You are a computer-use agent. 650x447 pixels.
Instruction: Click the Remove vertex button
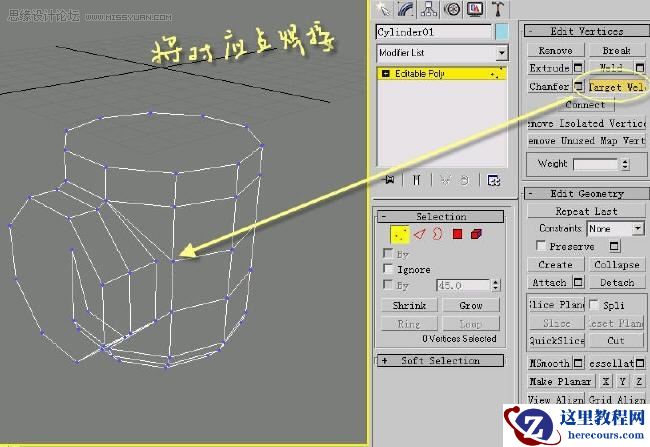click(555, 51)
